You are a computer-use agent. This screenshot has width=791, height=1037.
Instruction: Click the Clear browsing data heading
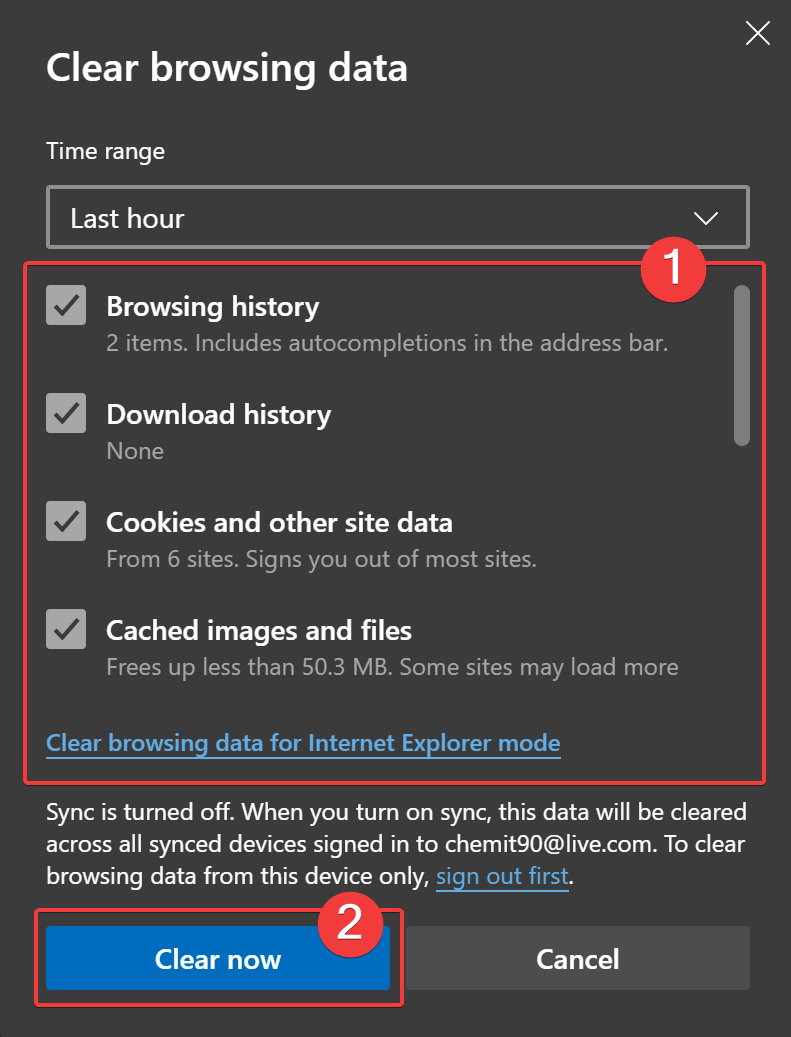(x=227, y=68)
